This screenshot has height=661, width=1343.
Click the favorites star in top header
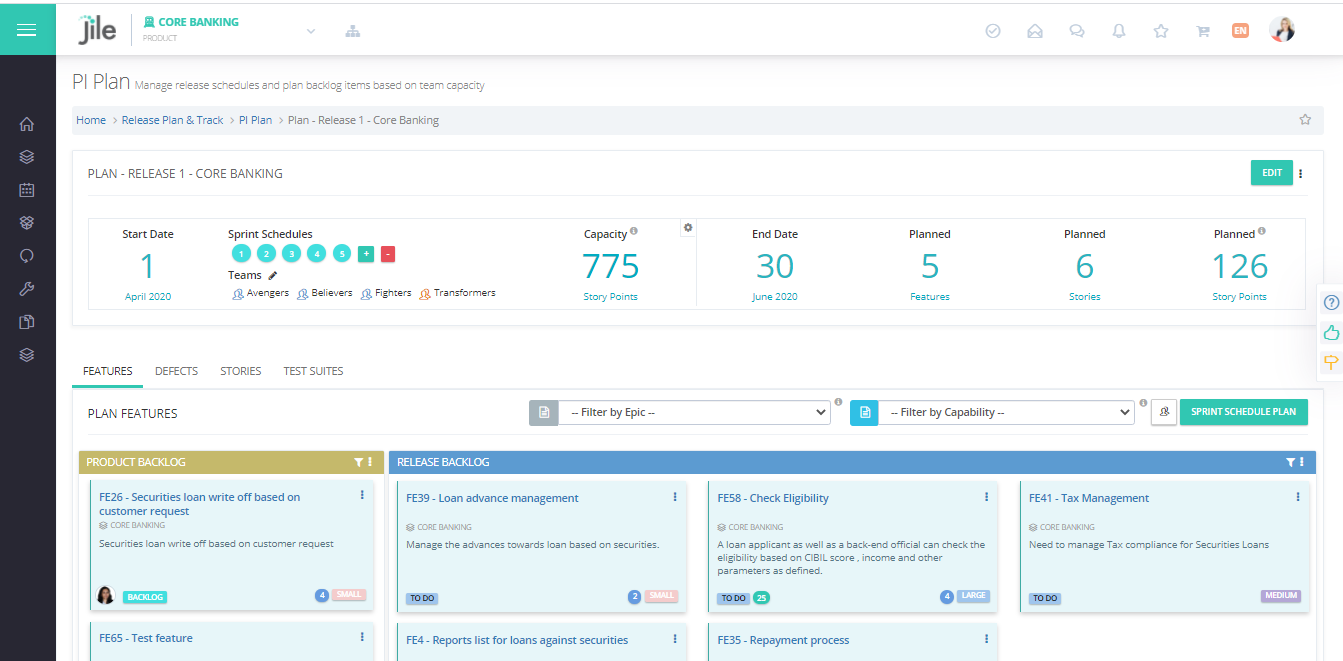pos(1161,31)
